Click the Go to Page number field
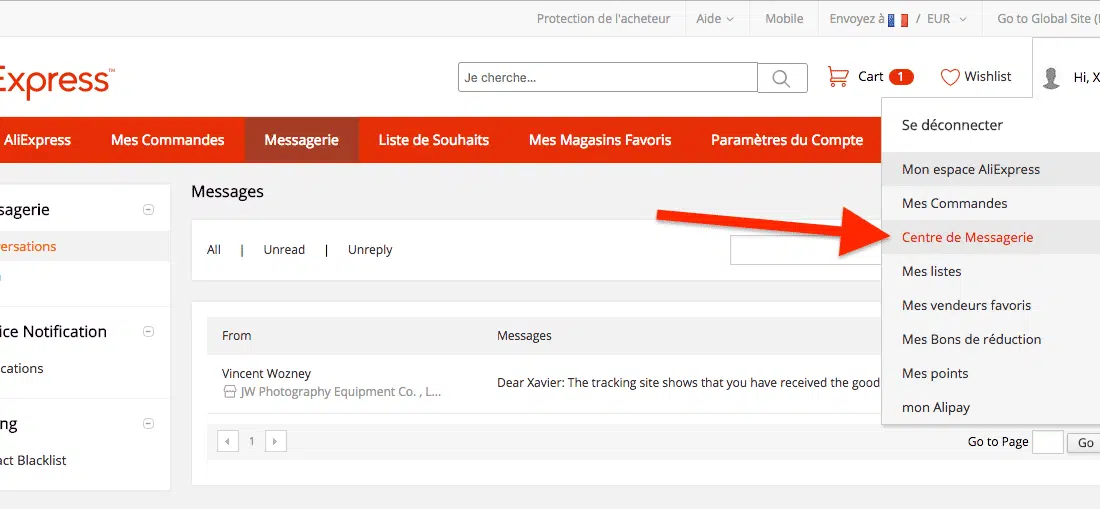 (1048, 442)
